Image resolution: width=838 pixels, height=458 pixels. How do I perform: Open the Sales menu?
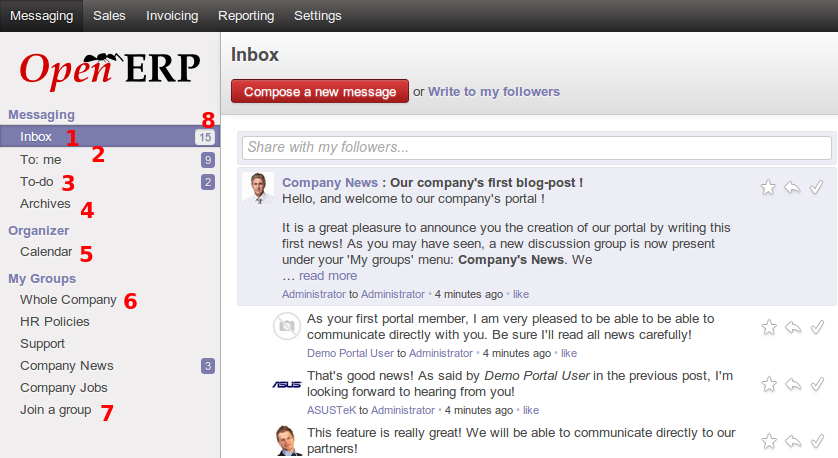click(x=109, y=16)
